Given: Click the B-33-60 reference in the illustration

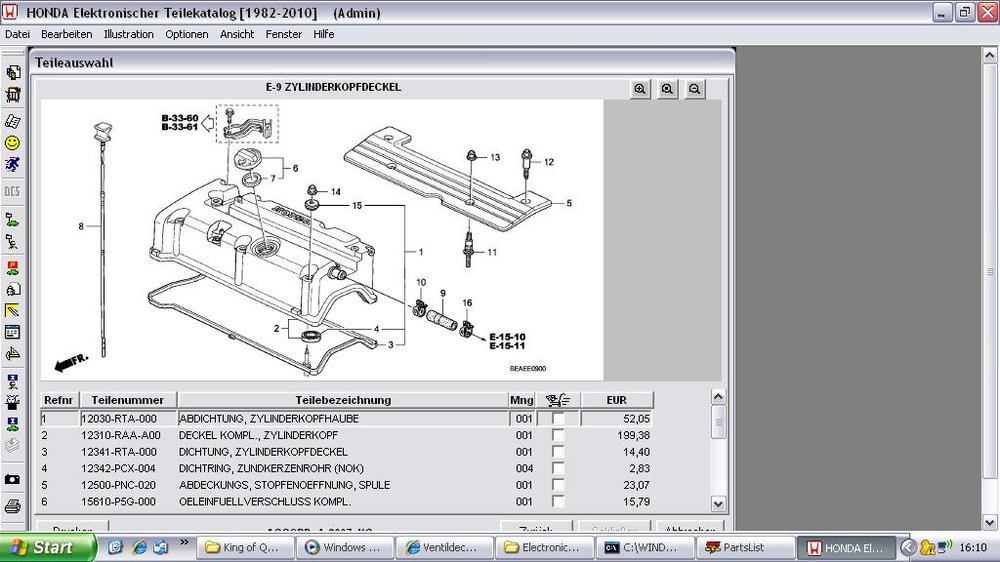Looking at the screenshot, I should [180, 118].
